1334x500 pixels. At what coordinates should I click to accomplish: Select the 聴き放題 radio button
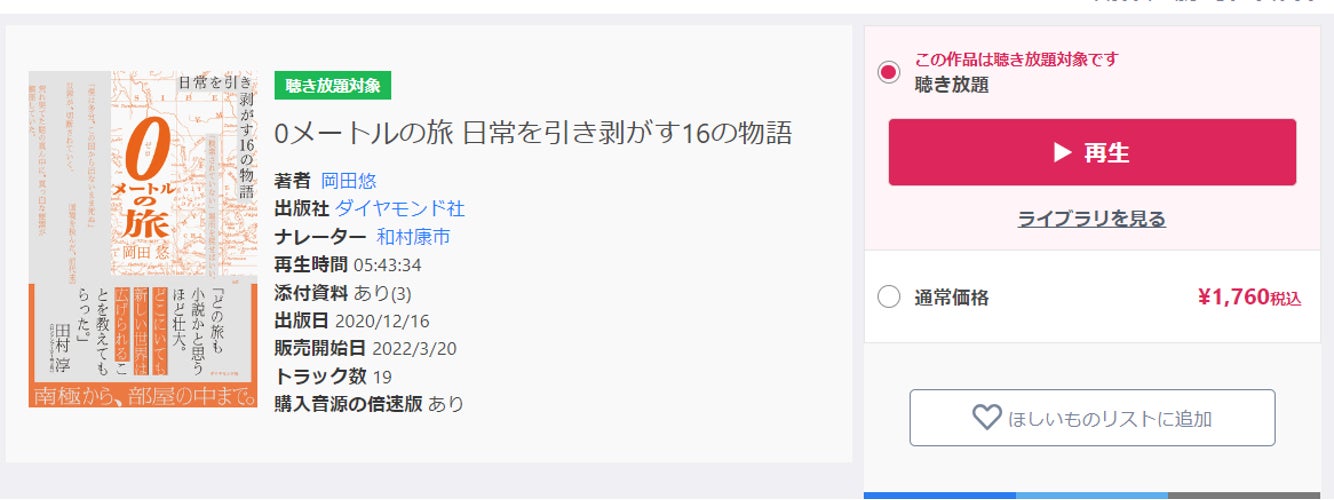(888, 72)
